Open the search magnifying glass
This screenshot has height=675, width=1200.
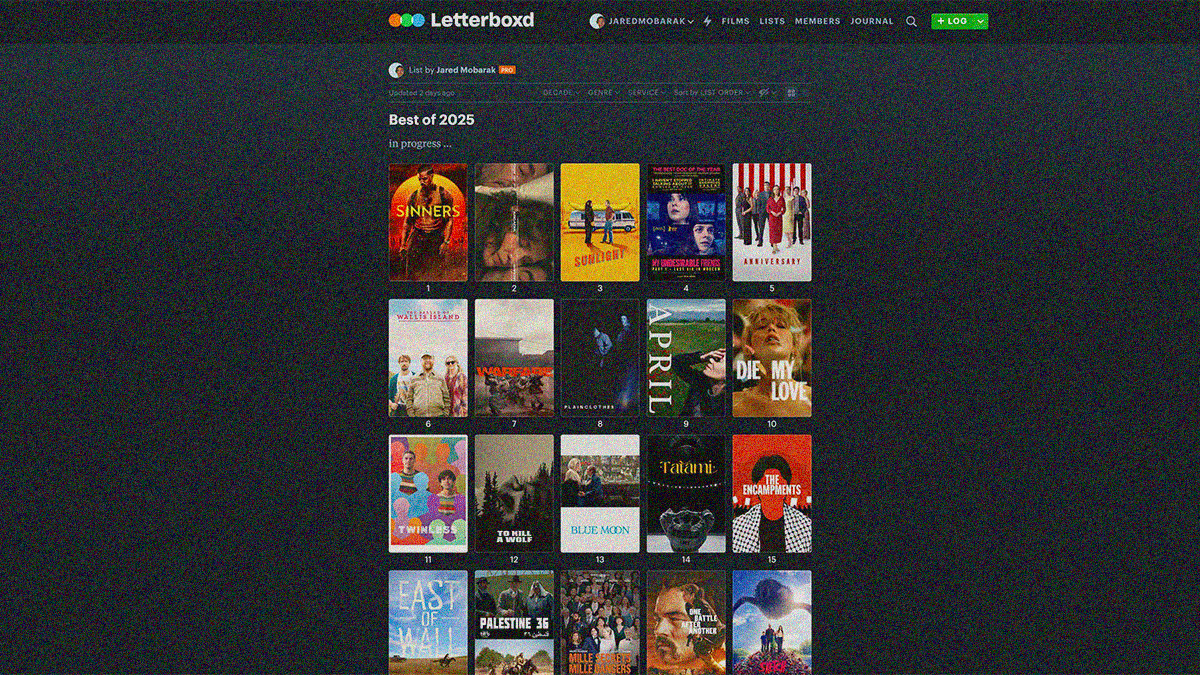911,20
